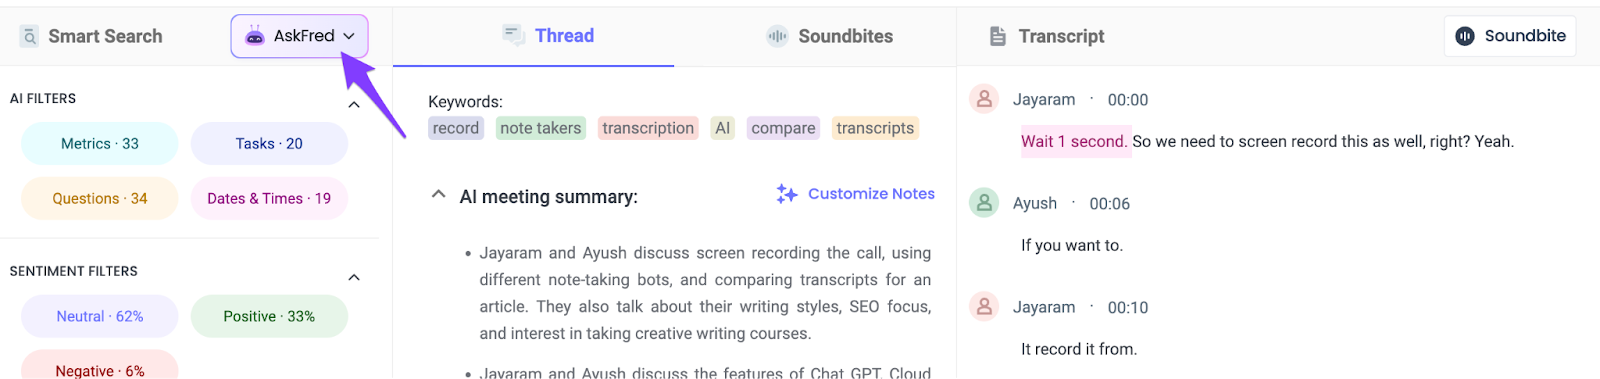Viewport: 1600px width, 379px height.
Task: Click the Thread chat bubble icon
Action: 514,36
